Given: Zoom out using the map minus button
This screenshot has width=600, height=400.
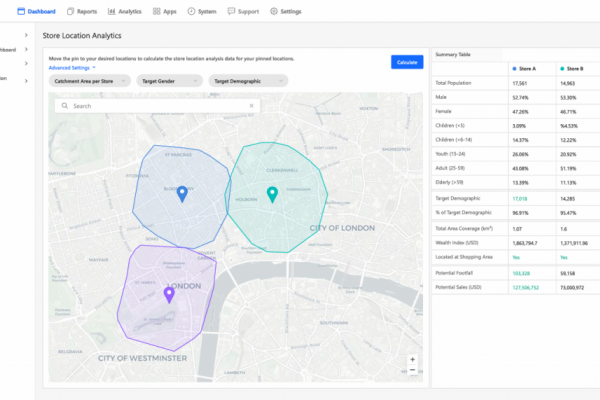Looking at the screenshot, I should tap(412, 370).
